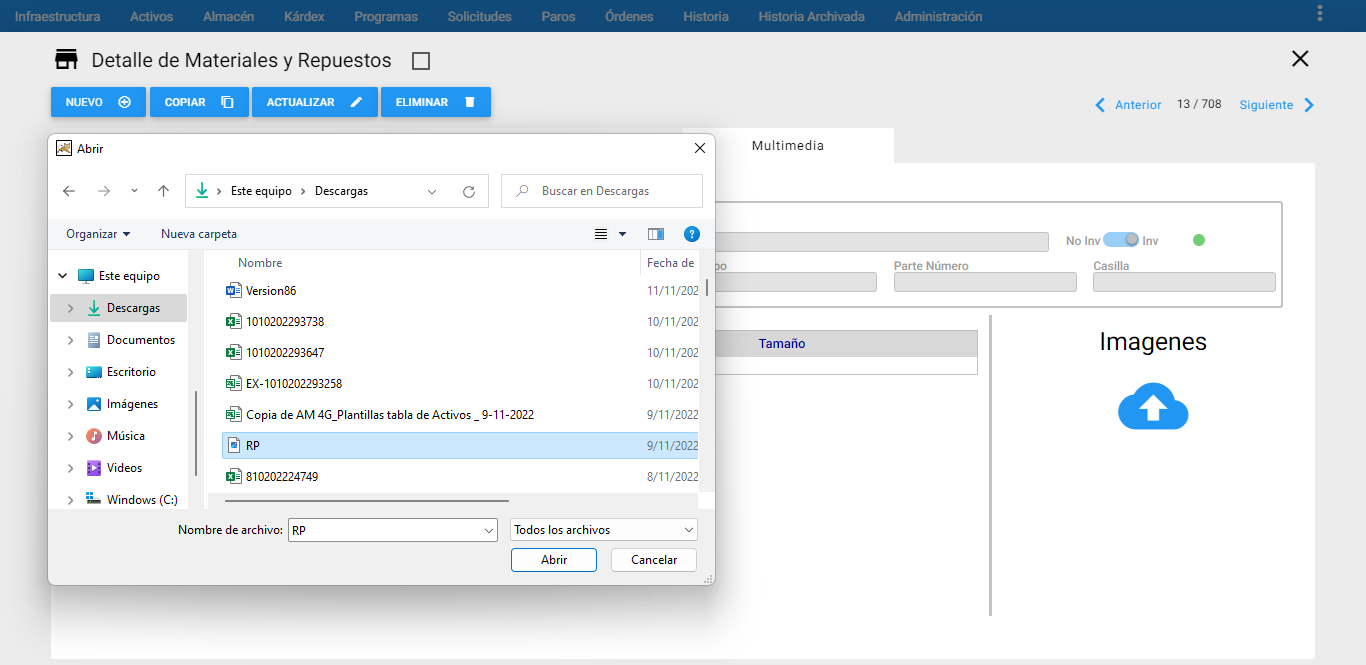Open the Kárdex menu
Viewport: 1366px width, 665px height.
(x=304, y=16)
